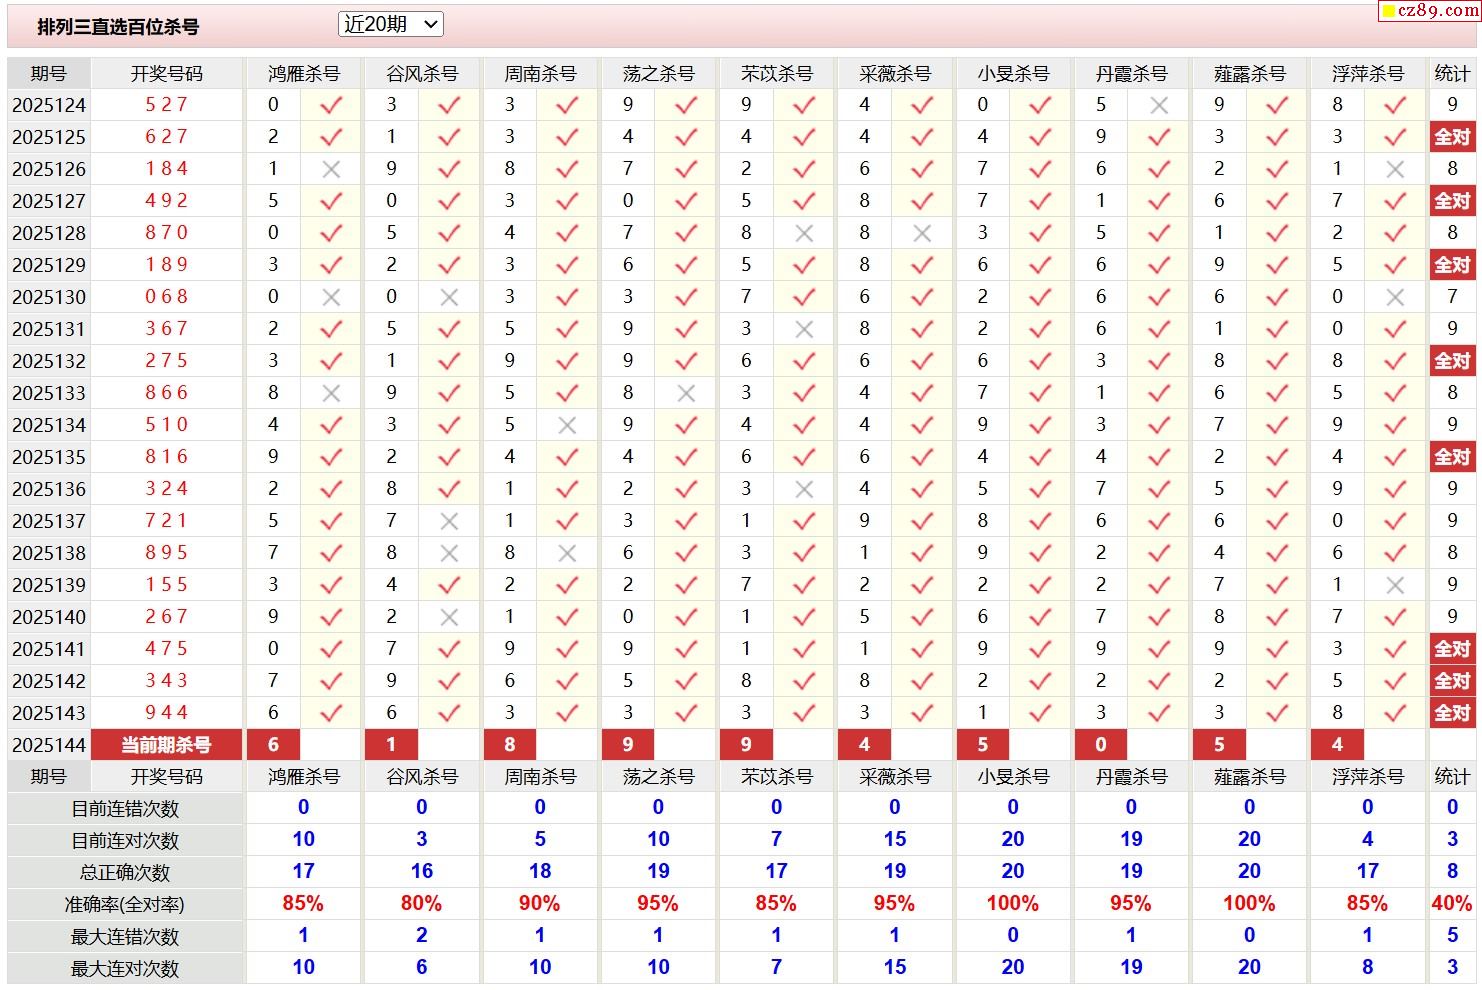Click the gray X in 丹霞杀号 for 2025124
This screenshot has width=1482, height=990.
click(1159, 105)
